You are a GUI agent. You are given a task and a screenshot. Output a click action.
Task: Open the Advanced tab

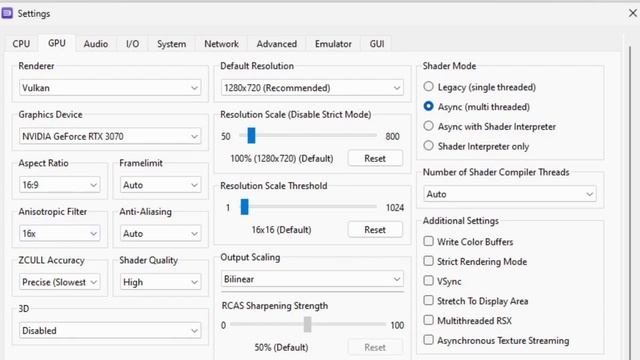(x=276, y=44)
